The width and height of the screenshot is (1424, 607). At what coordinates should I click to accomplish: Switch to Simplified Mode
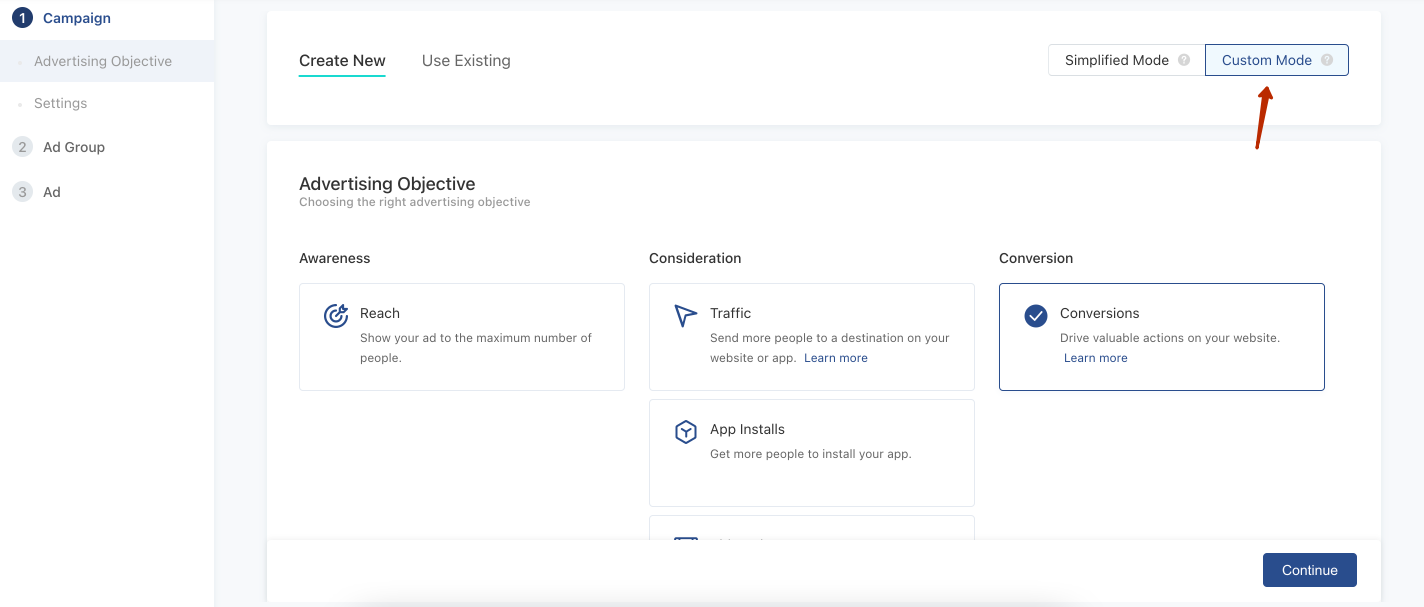click(1116, 60)
